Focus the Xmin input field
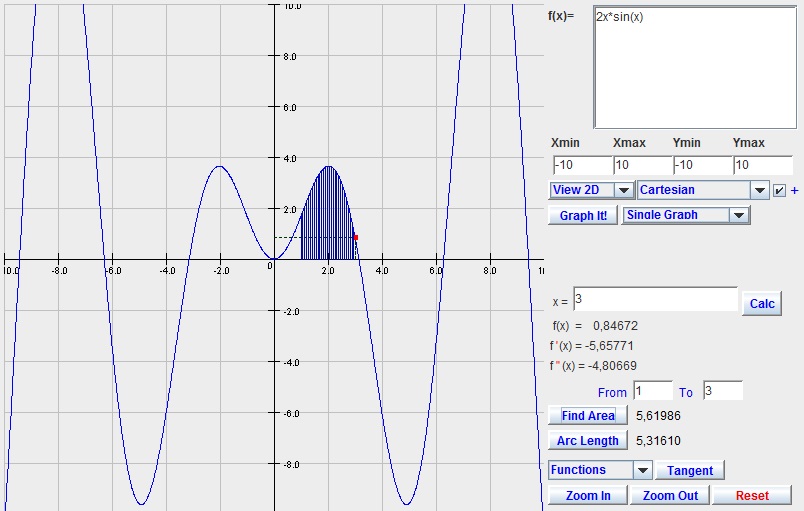804x511 pixels. coord(580,165)
